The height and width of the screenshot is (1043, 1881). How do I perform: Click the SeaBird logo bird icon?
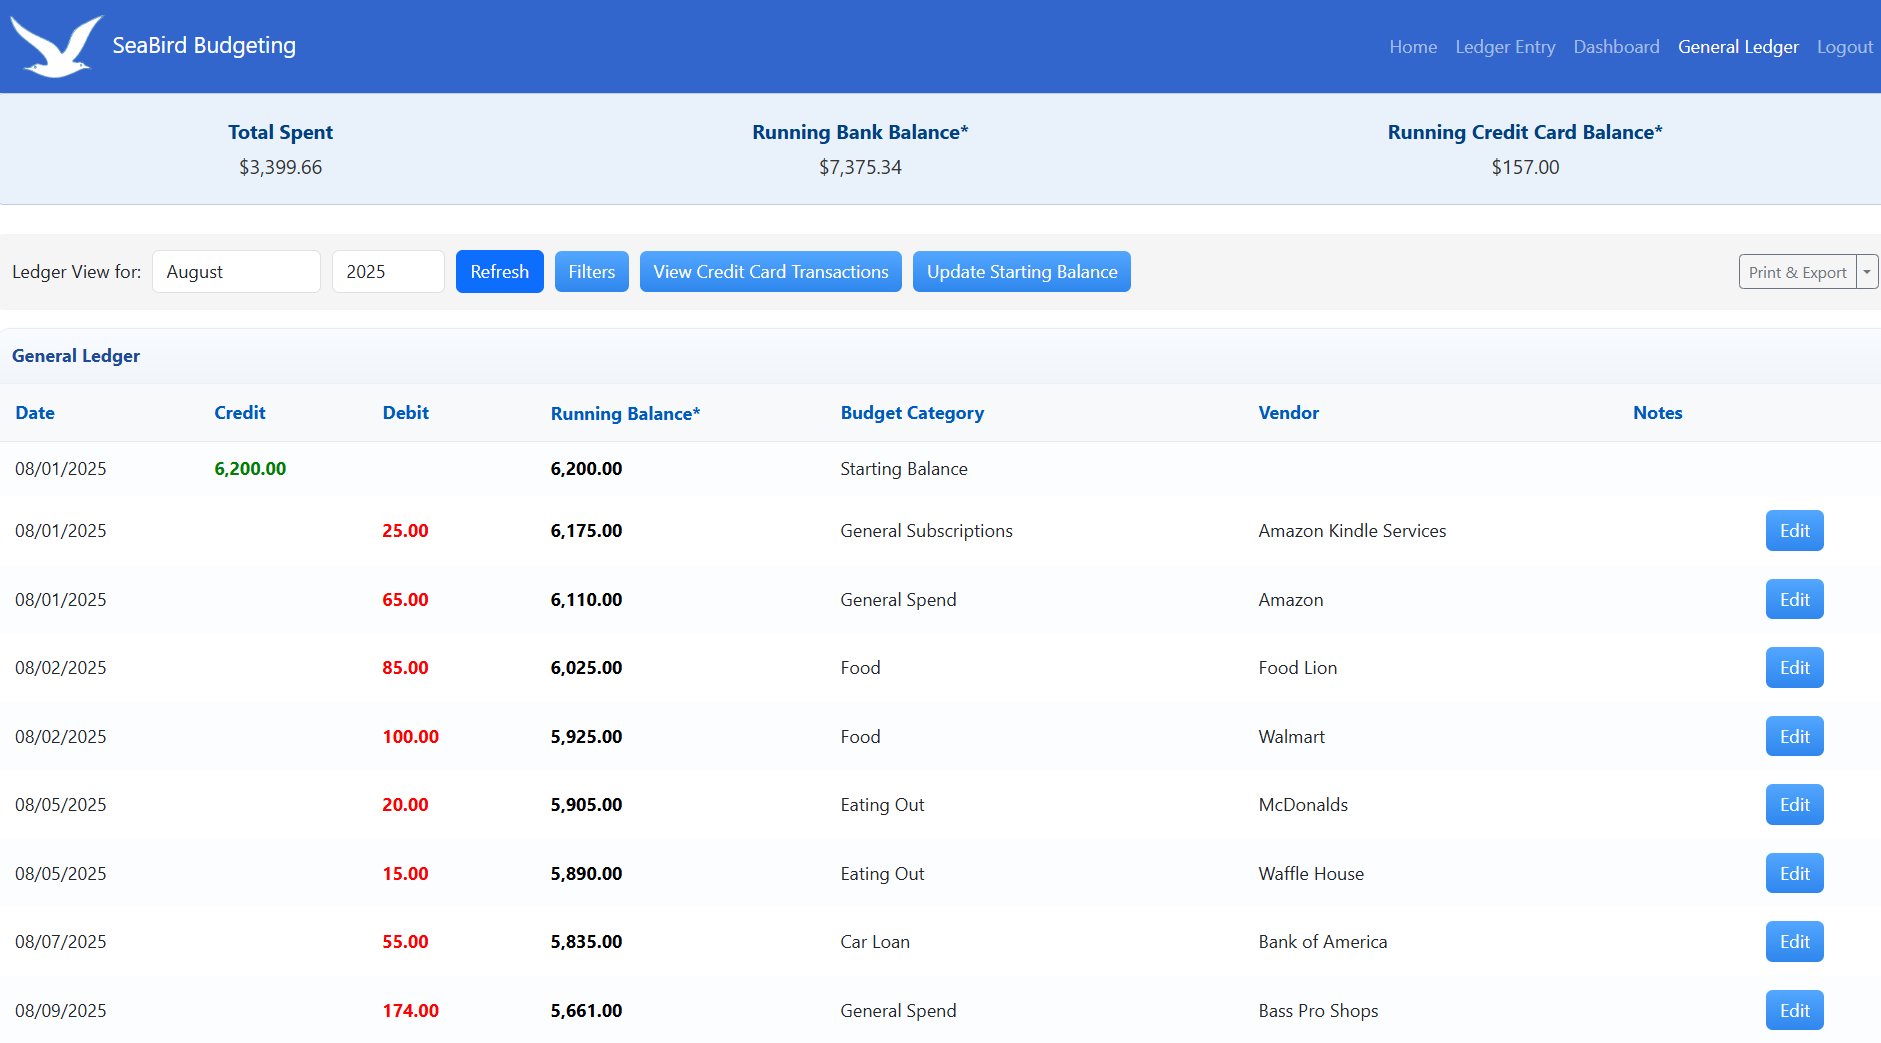pos(56,46)
